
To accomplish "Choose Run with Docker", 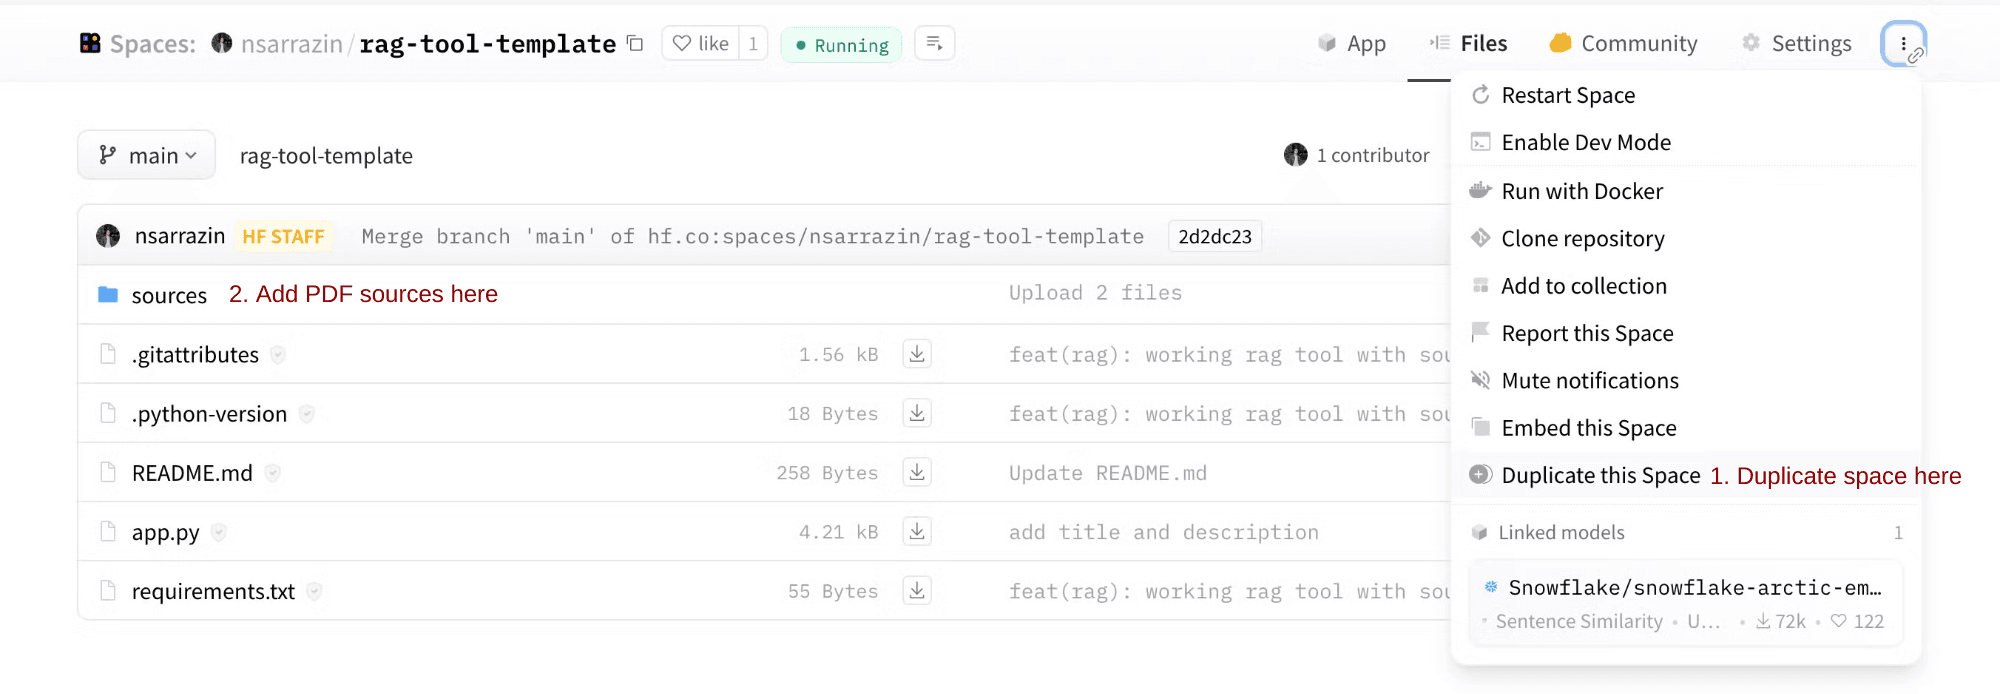I will point(1687,191).
